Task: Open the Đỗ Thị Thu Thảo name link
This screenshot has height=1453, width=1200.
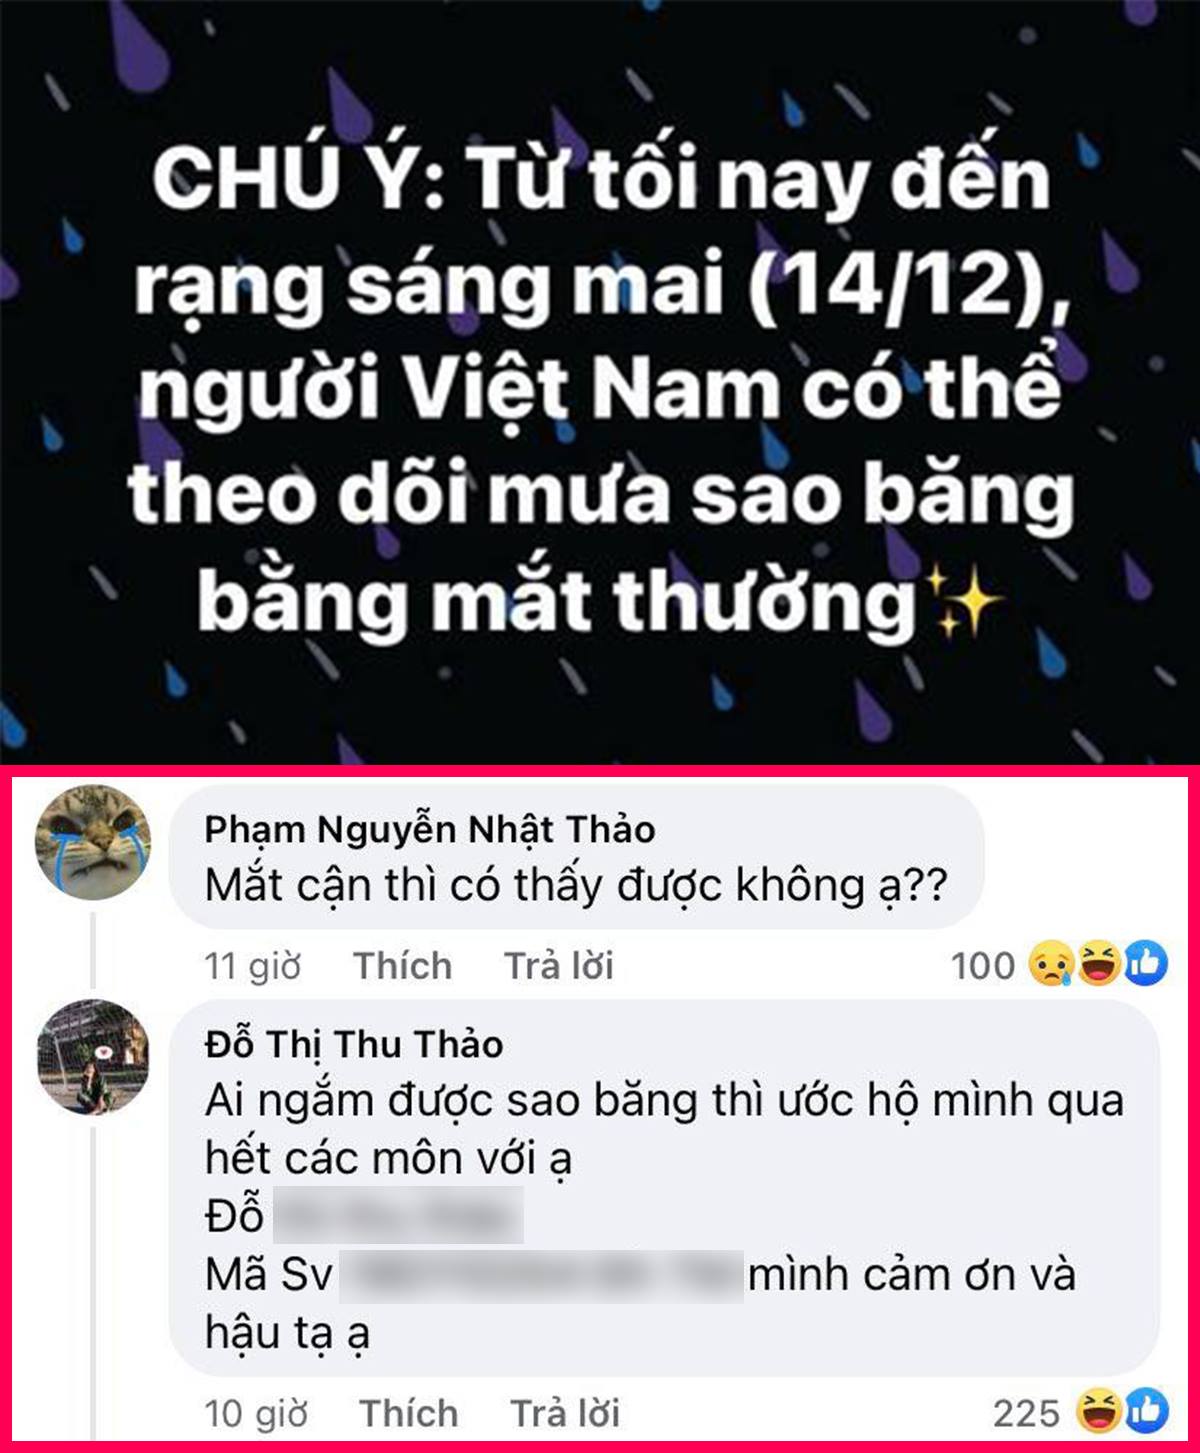Action: 354,1044
